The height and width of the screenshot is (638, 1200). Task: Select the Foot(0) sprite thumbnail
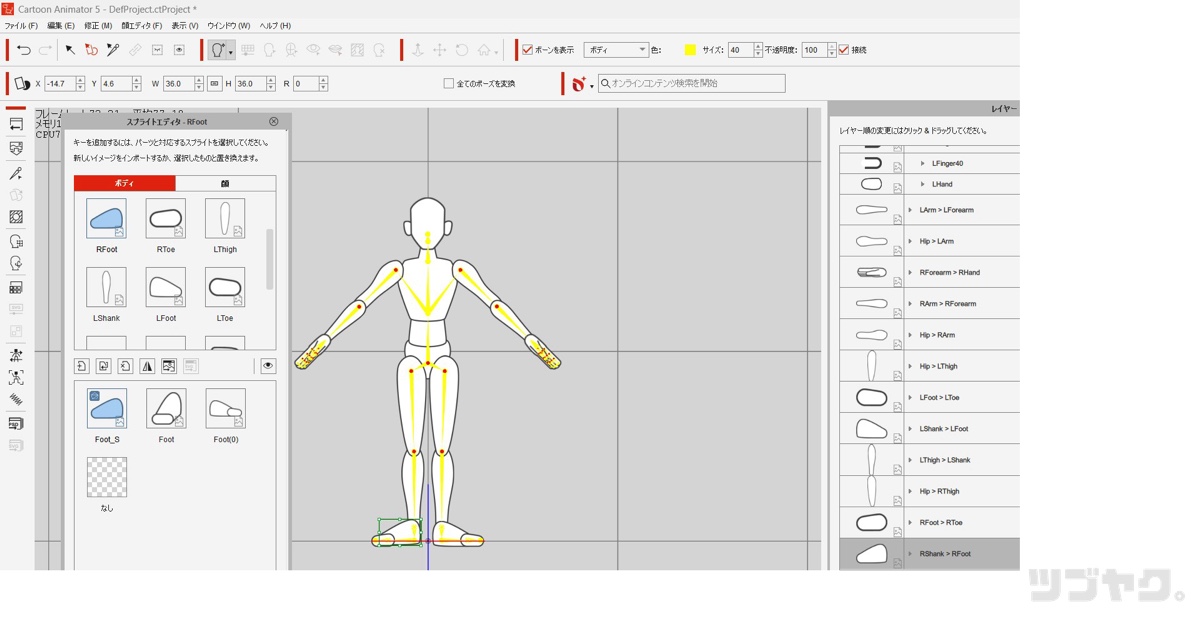[226, 410]
